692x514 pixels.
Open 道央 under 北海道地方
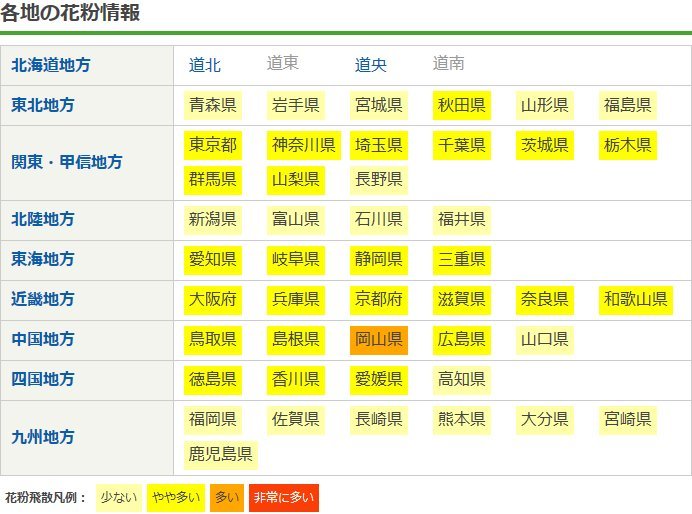(x=371, y=65)
